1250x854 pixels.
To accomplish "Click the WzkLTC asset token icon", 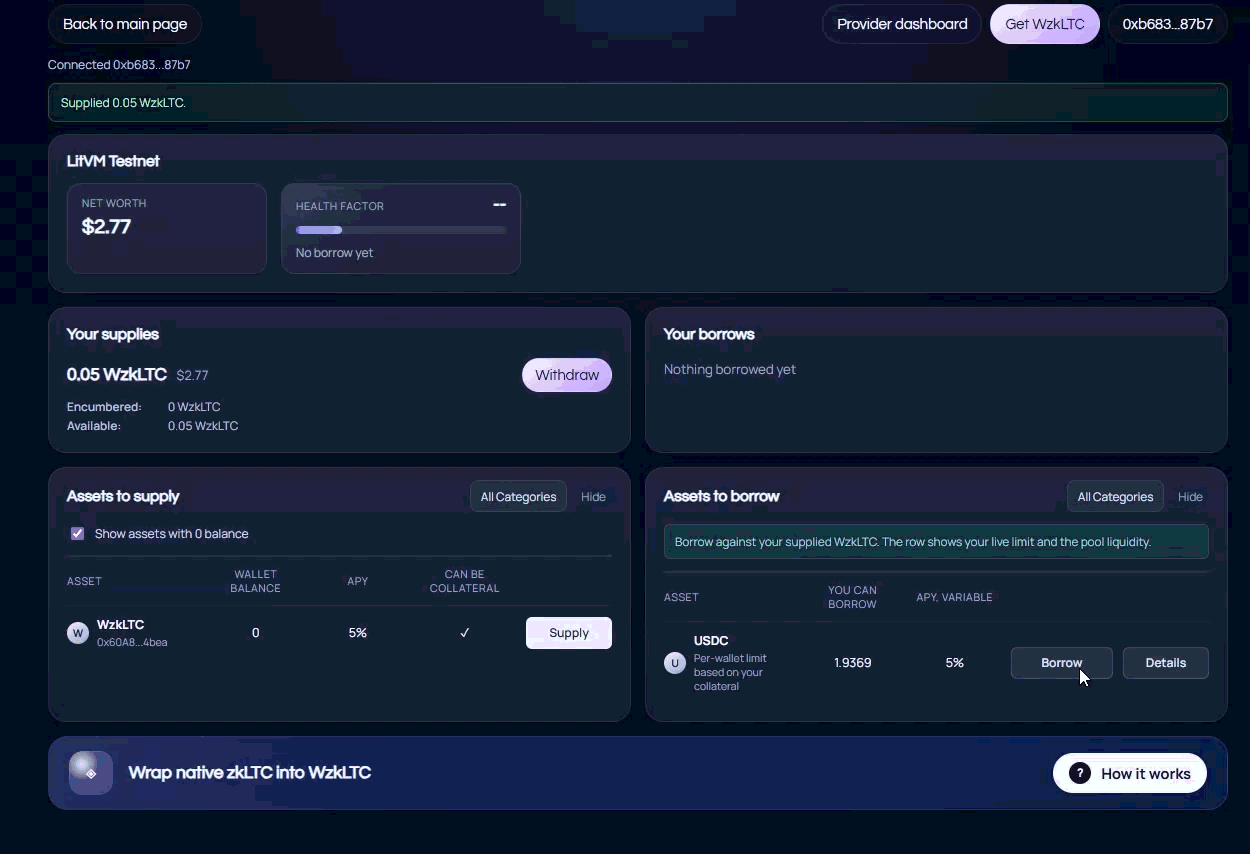I will tap(77, 633).
